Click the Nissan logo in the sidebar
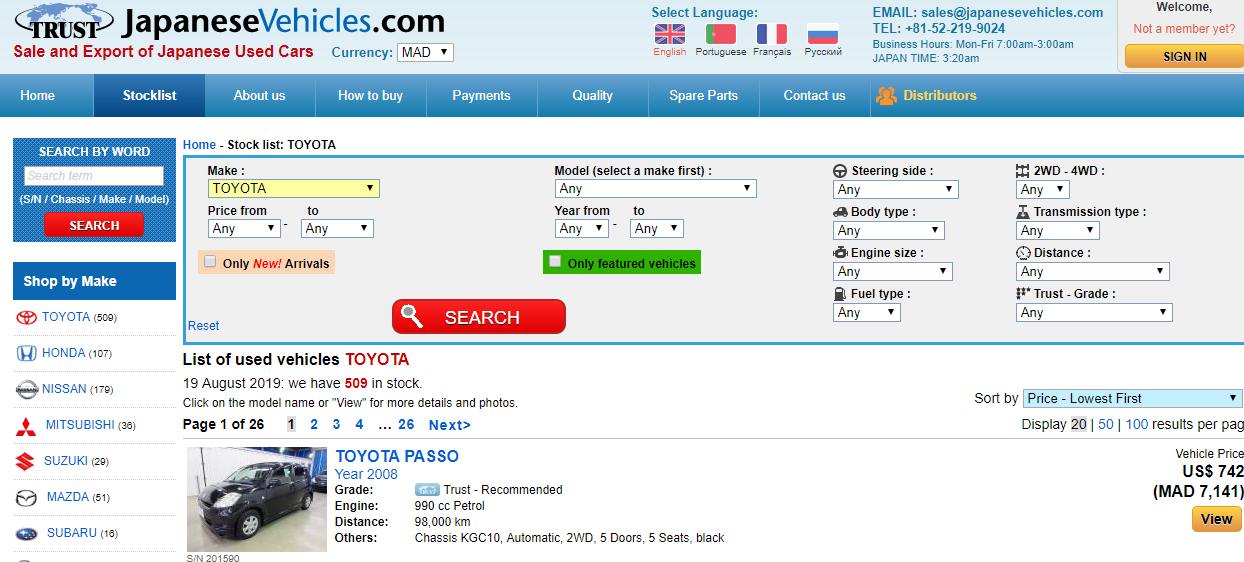This screenshot has width=1244, height=562. (26, 389)
